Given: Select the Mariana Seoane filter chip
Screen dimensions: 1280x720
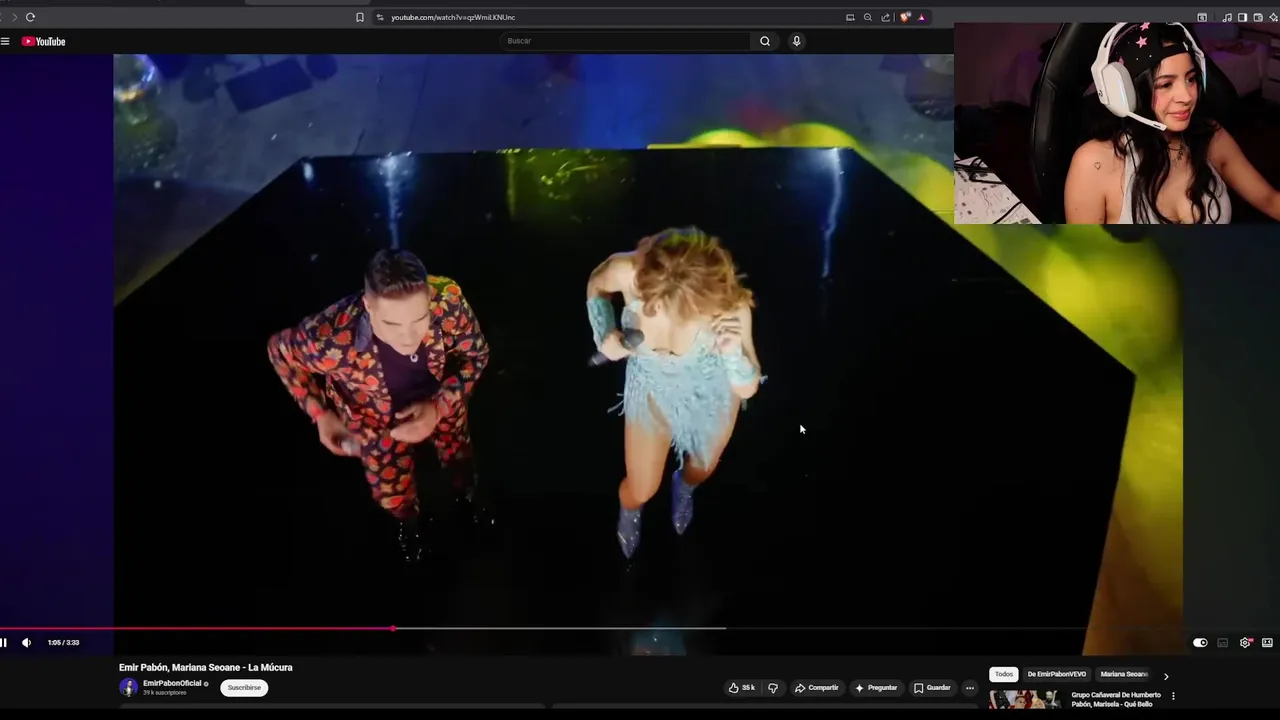Looking at the screenshot, I should (1124, 674).
